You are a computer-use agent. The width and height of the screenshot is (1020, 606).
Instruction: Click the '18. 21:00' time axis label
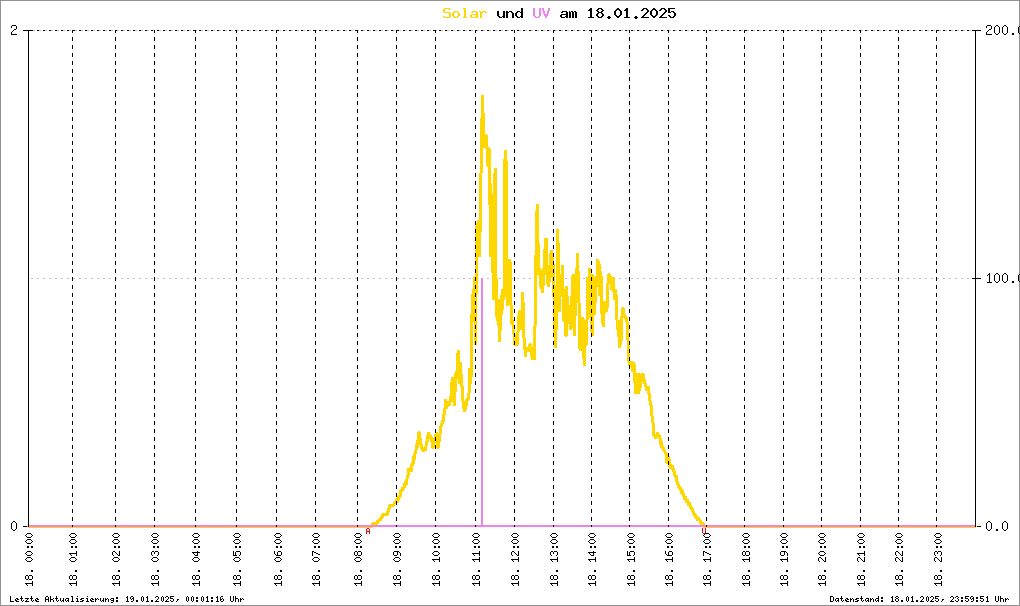(x=861, y=560)
